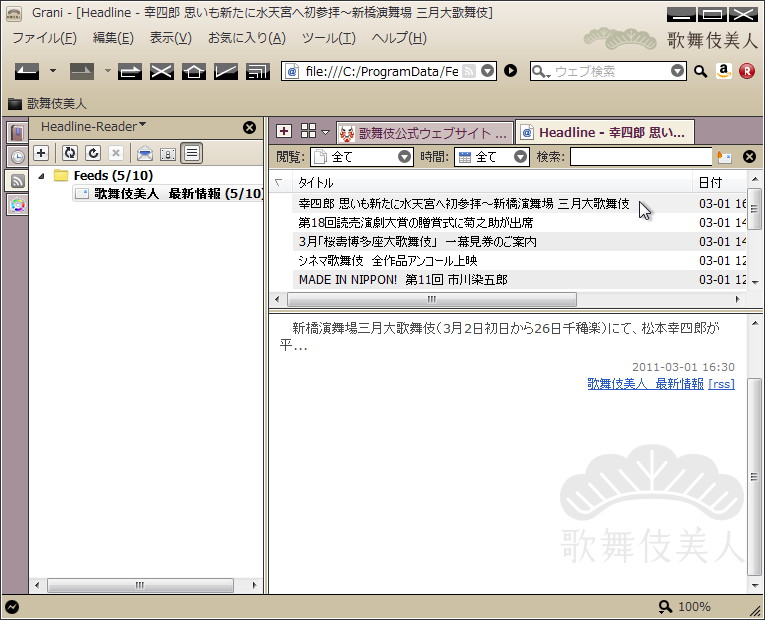Expand the address bar URL dropdown
765x620 pixels.
(x=487, y=71)
